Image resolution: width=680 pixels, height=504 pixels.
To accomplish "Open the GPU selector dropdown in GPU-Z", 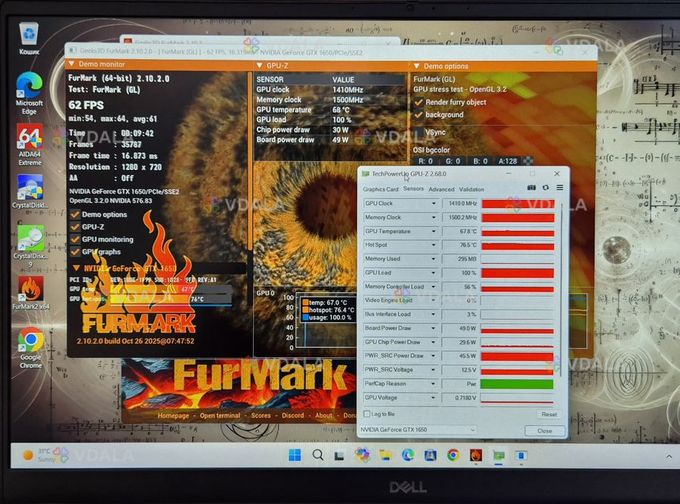I will pyautogui.click(x=417, y=429).
